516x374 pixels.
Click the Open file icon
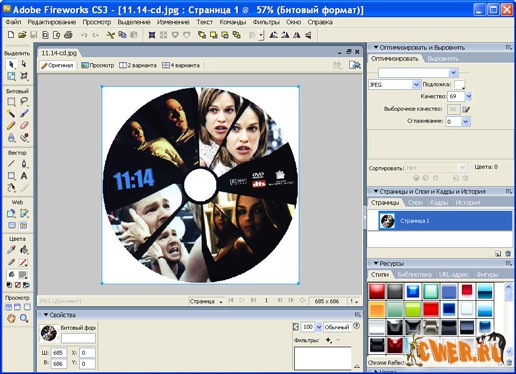(22, 35)
